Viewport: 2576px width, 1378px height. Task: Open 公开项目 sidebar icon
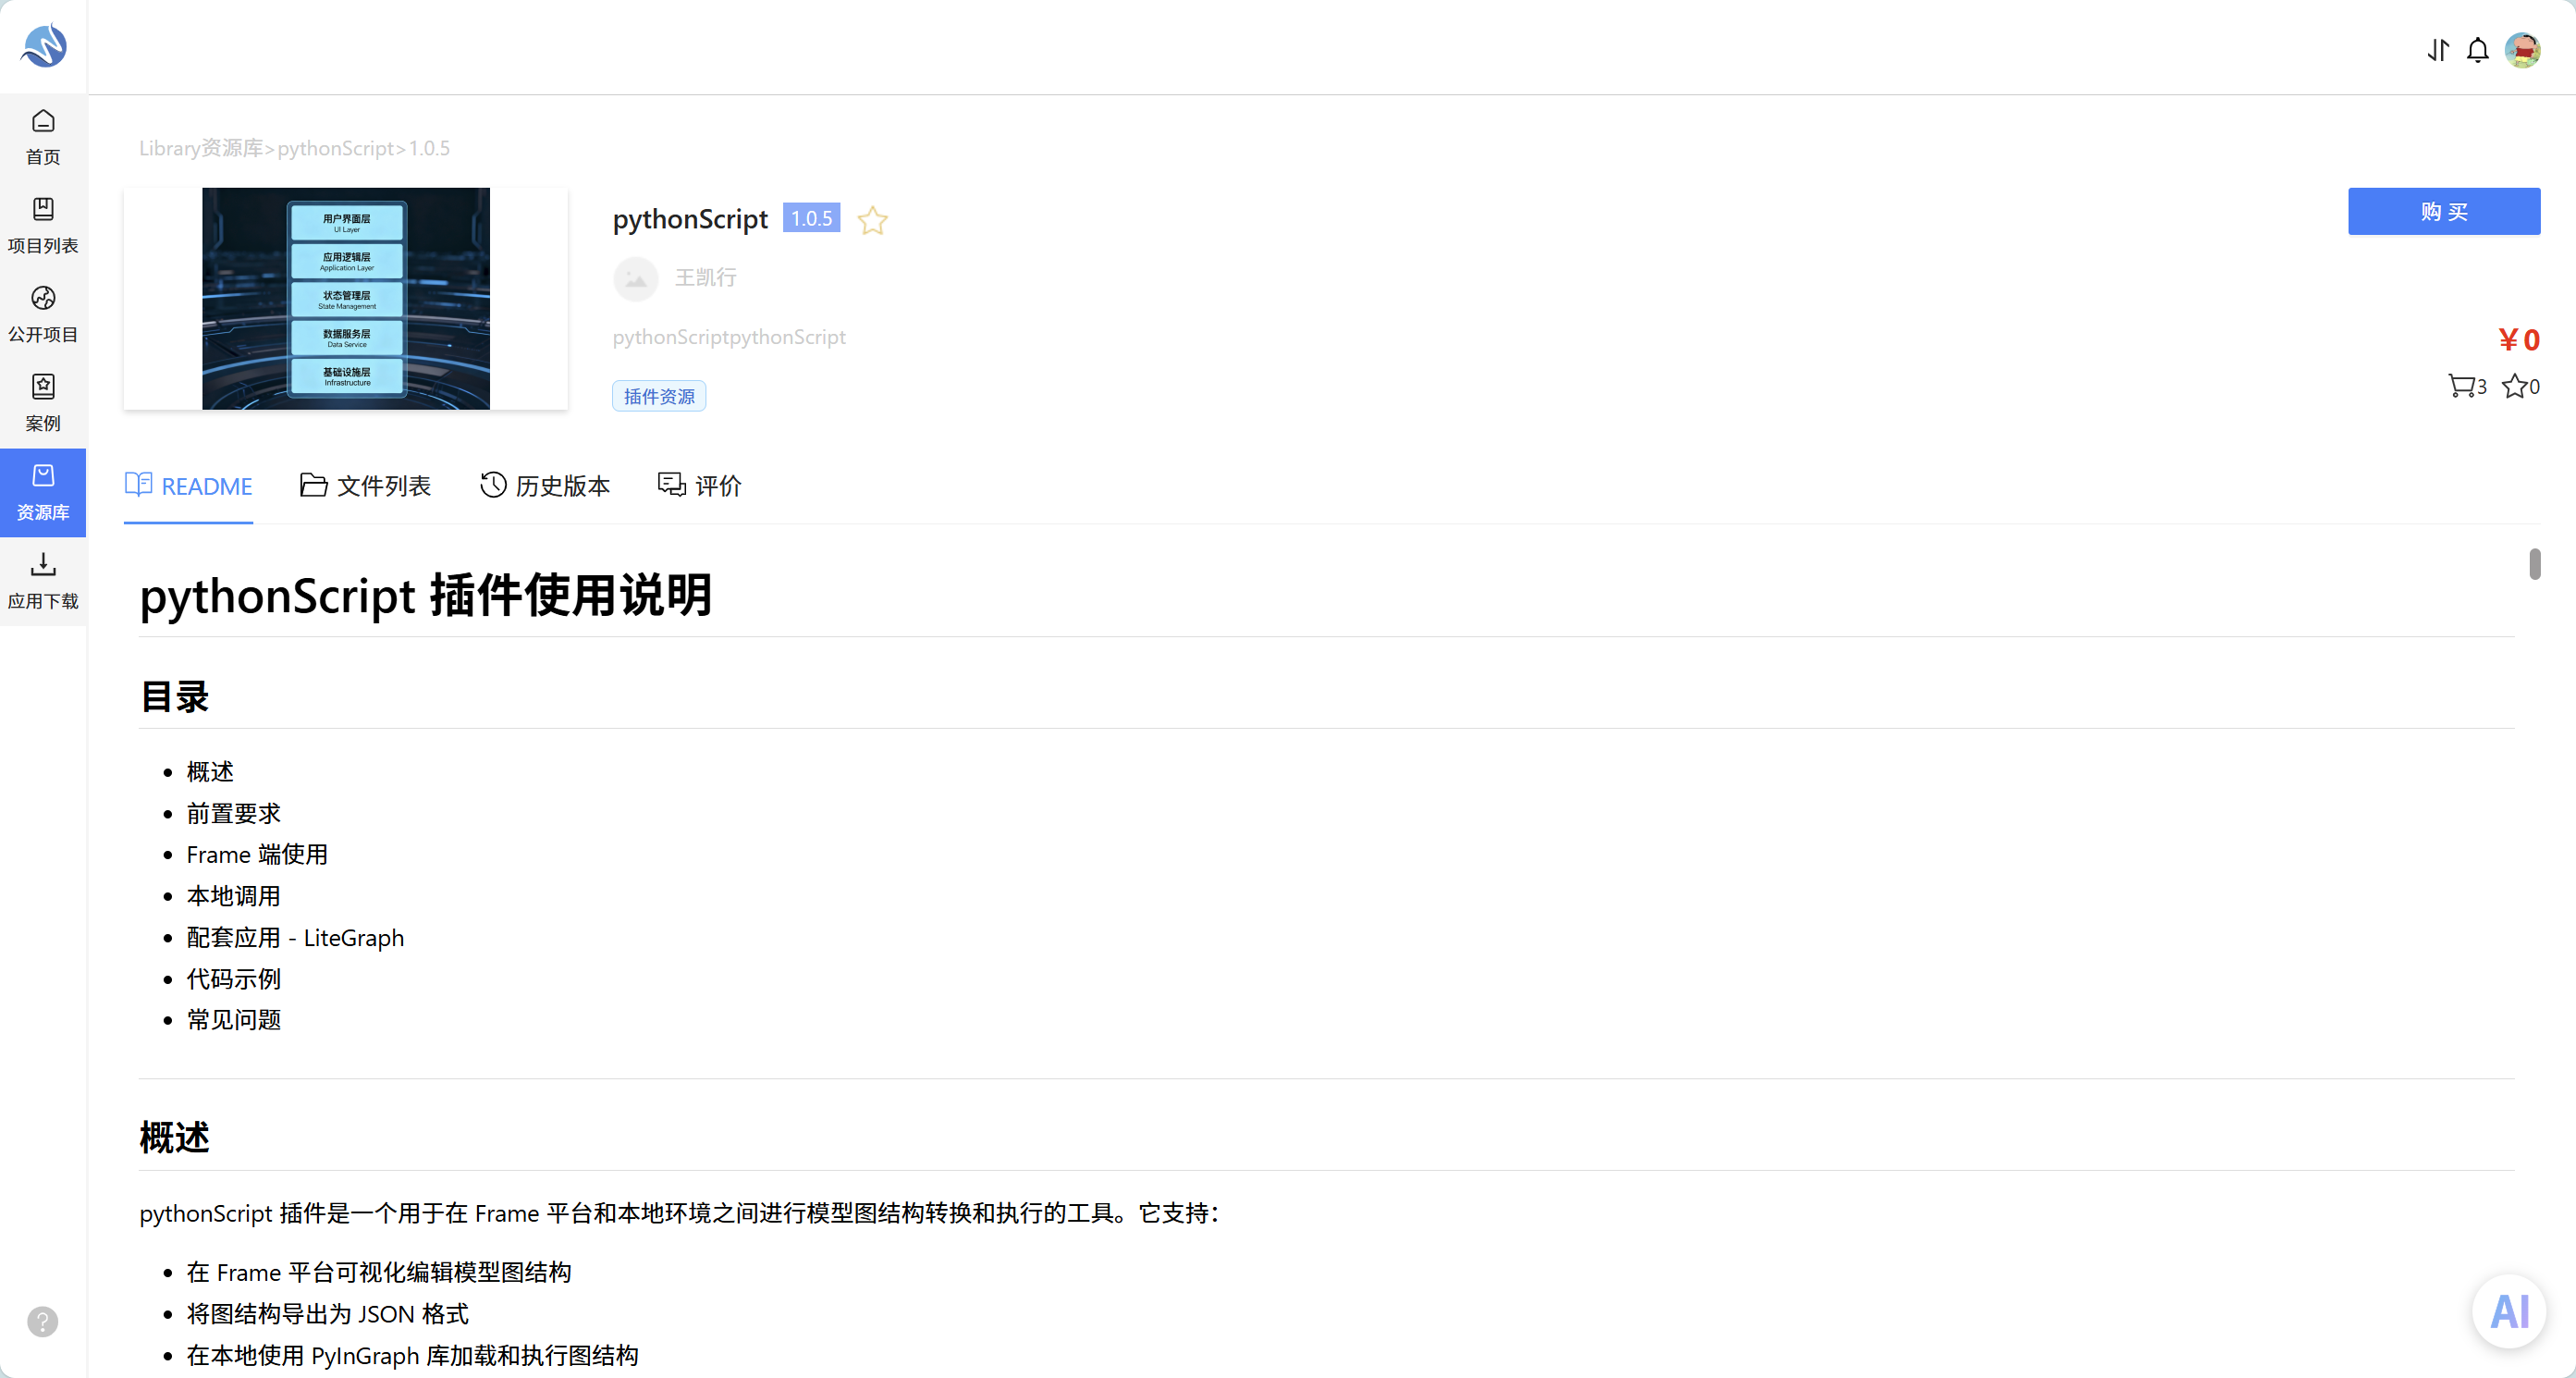click(x=43, y=315)
